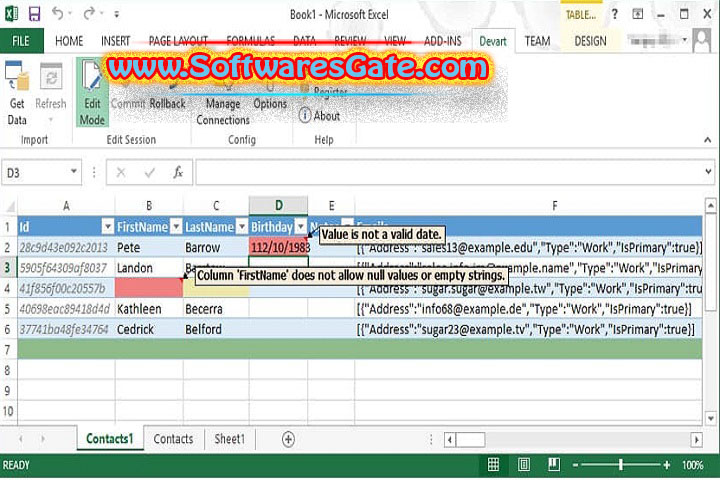Open Devart Options
The image size is (720, 480).
click(x=270, y=104)
